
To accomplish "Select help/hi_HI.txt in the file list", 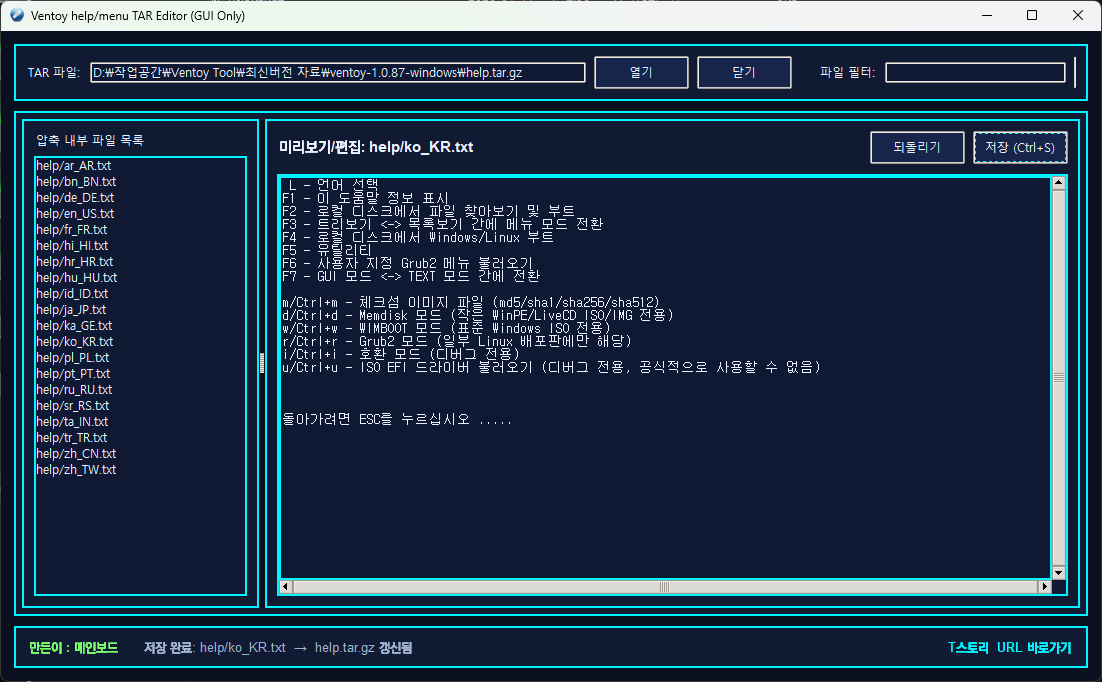I will tap(72, 245).
